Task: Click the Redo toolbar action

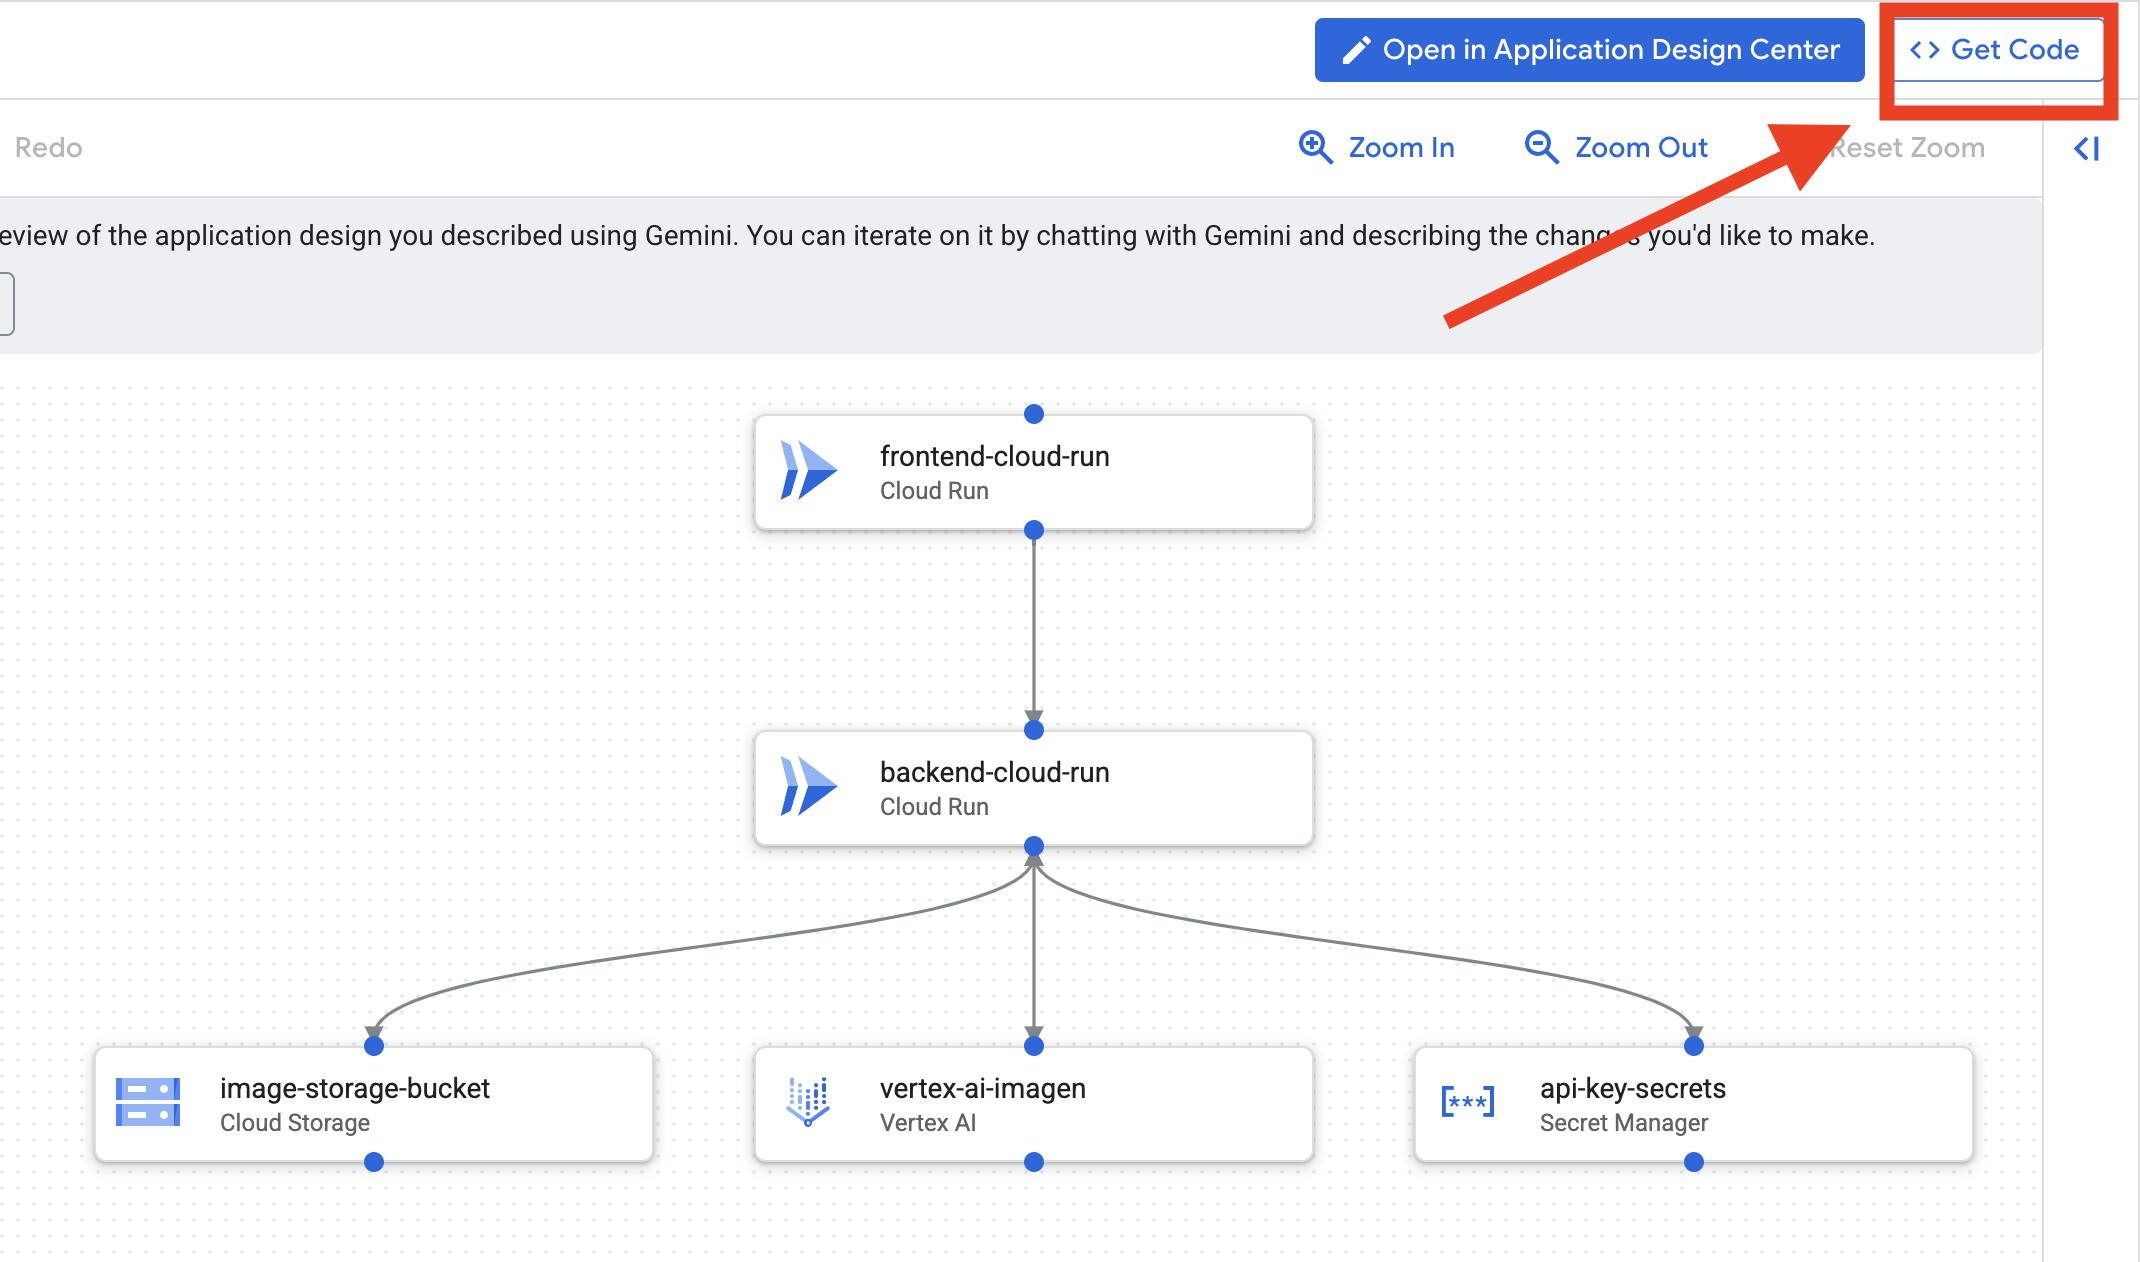Action: coord(48,148)
